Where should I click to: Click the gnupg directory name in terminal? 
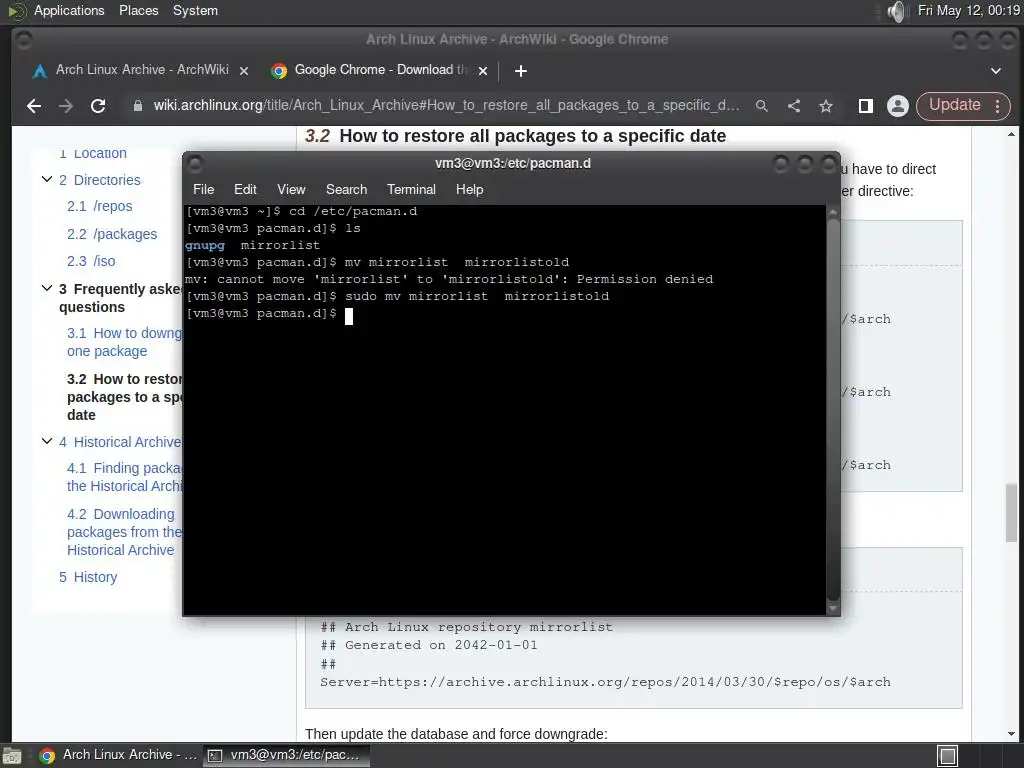(204, 246)
